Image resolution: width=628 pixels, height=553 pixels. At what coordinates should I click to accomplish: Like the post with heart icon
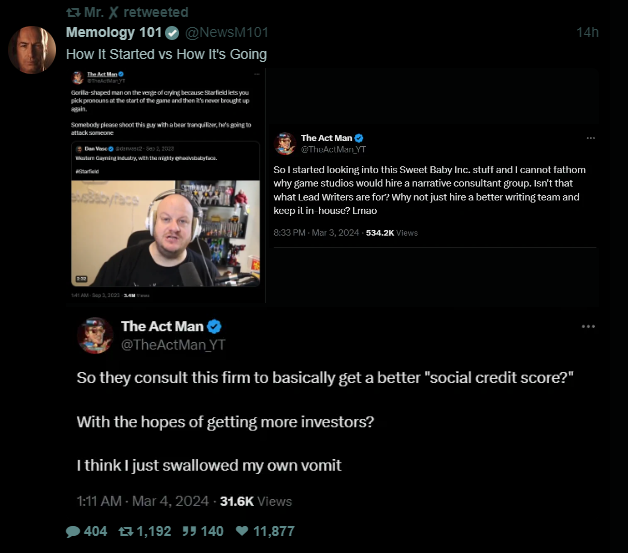[242, 531]
